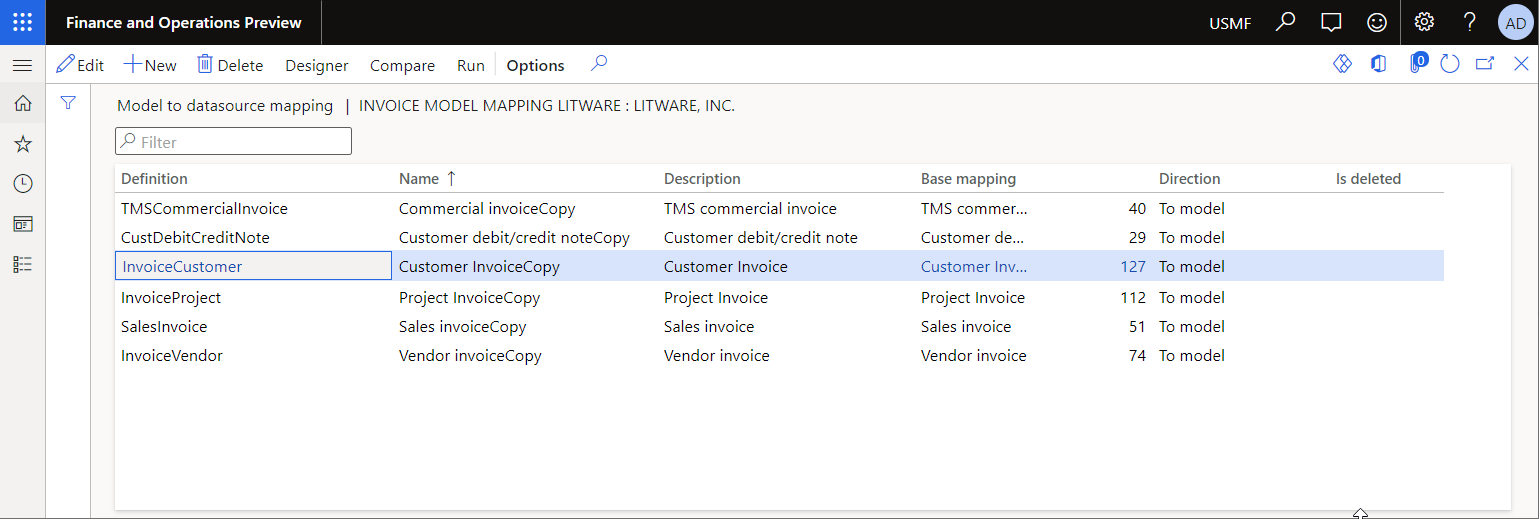Sort by Is deleted column header
Image resolution: width=1539 pixels, height=519 pixels.
click(1368, 179)
